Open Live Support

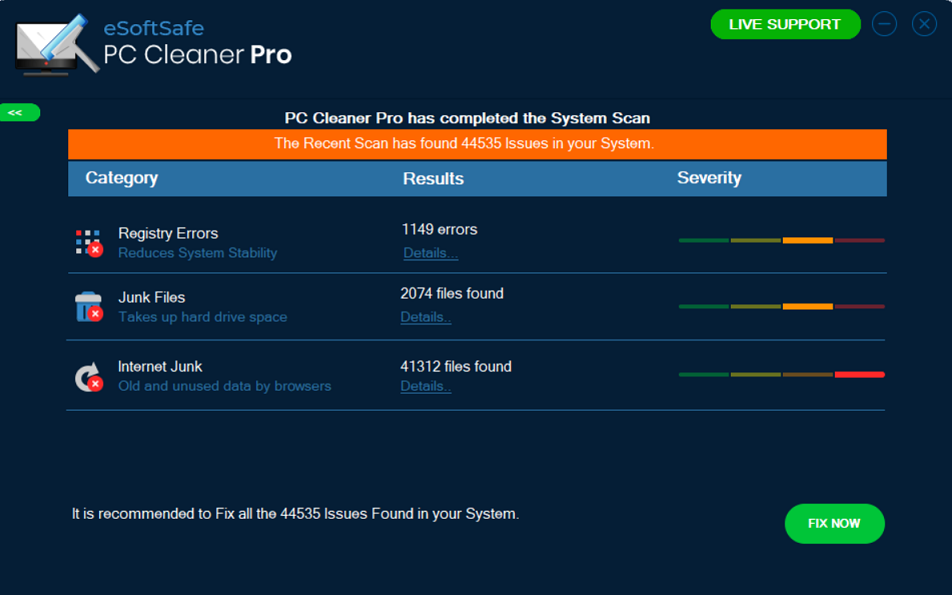785,24
